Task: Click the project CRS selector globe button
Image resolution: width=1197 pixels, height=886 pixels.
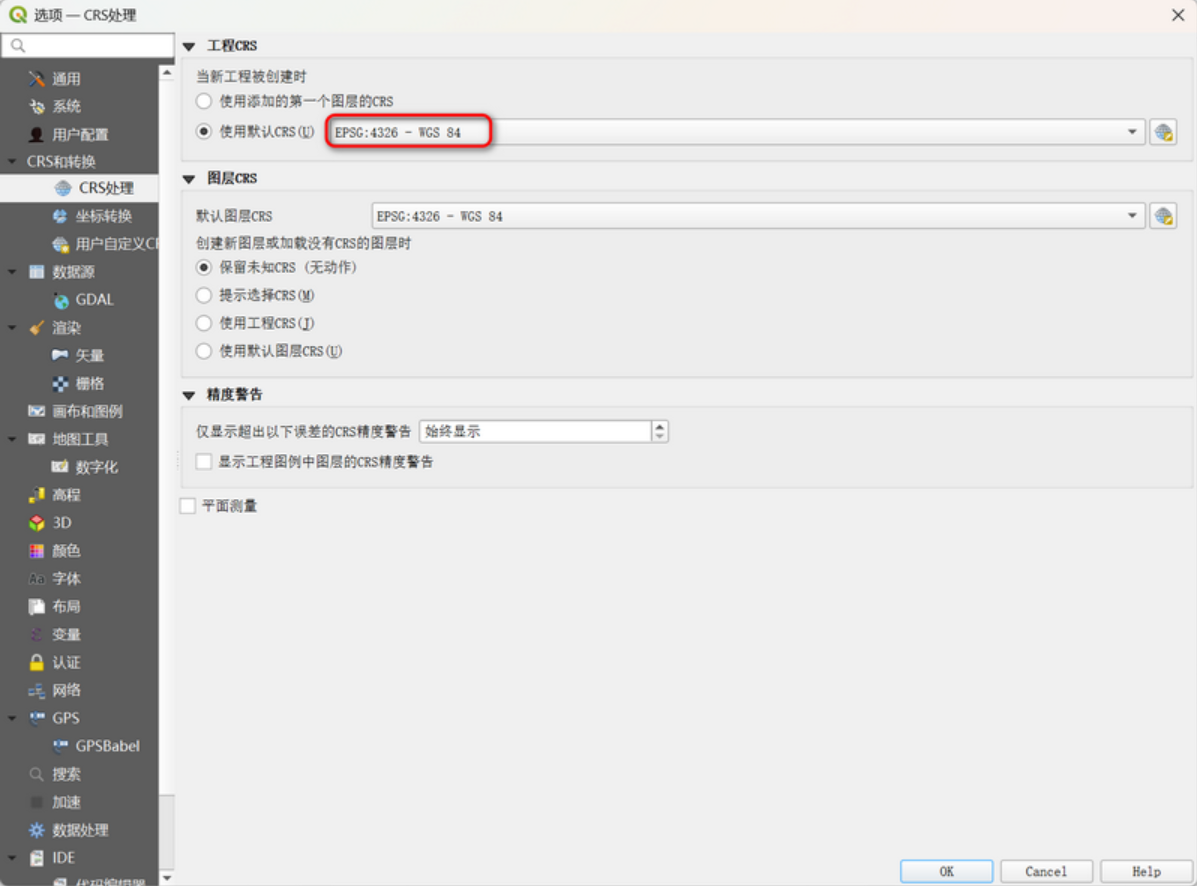Action: 1163,132
